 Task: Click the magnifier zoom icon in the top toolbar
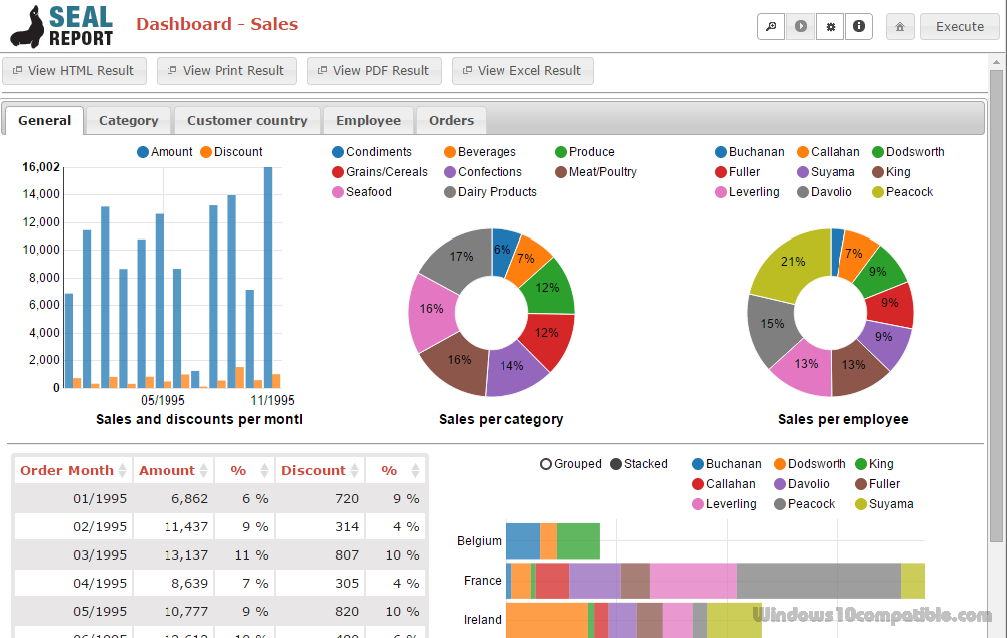click(770, 26)
